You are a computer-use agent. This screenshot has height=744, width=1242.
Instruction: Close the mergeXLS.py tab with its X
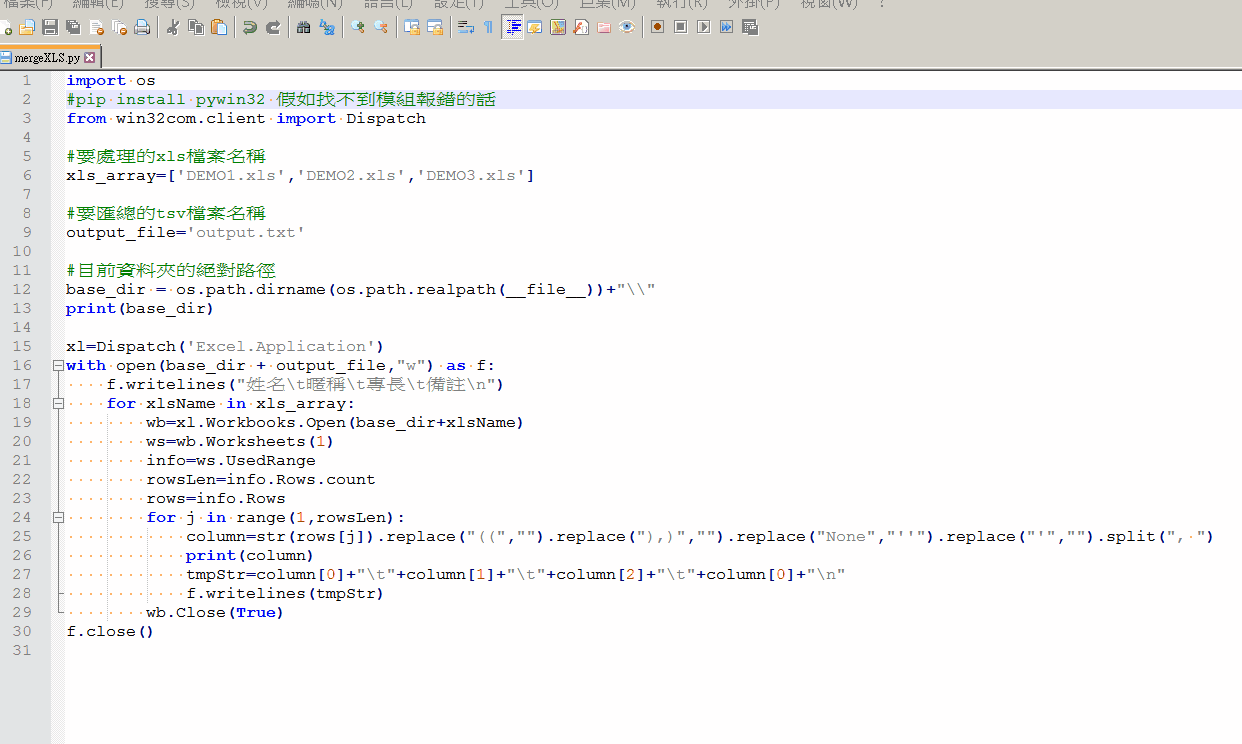pyautogui.click(x=90, y=58)
